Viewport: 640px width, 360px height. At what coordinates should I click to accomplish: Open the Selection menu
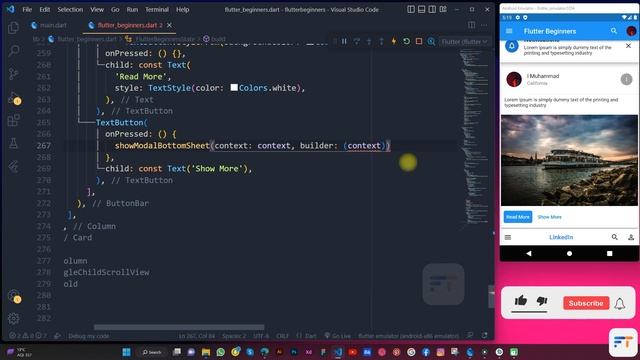tap(70, 9)
